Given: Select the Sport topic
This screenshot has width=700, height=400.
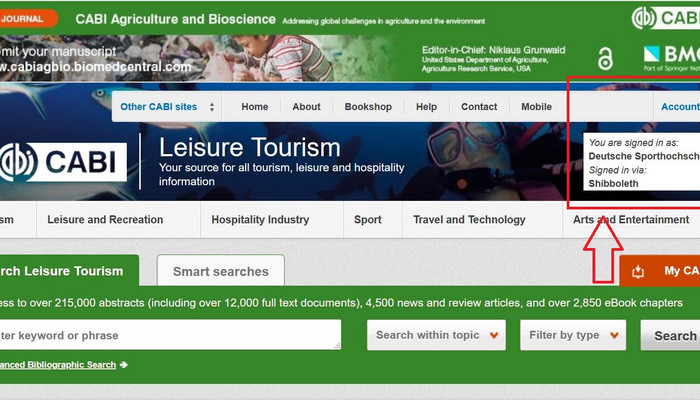Looking at the screenshot, I should pos(367,220).
